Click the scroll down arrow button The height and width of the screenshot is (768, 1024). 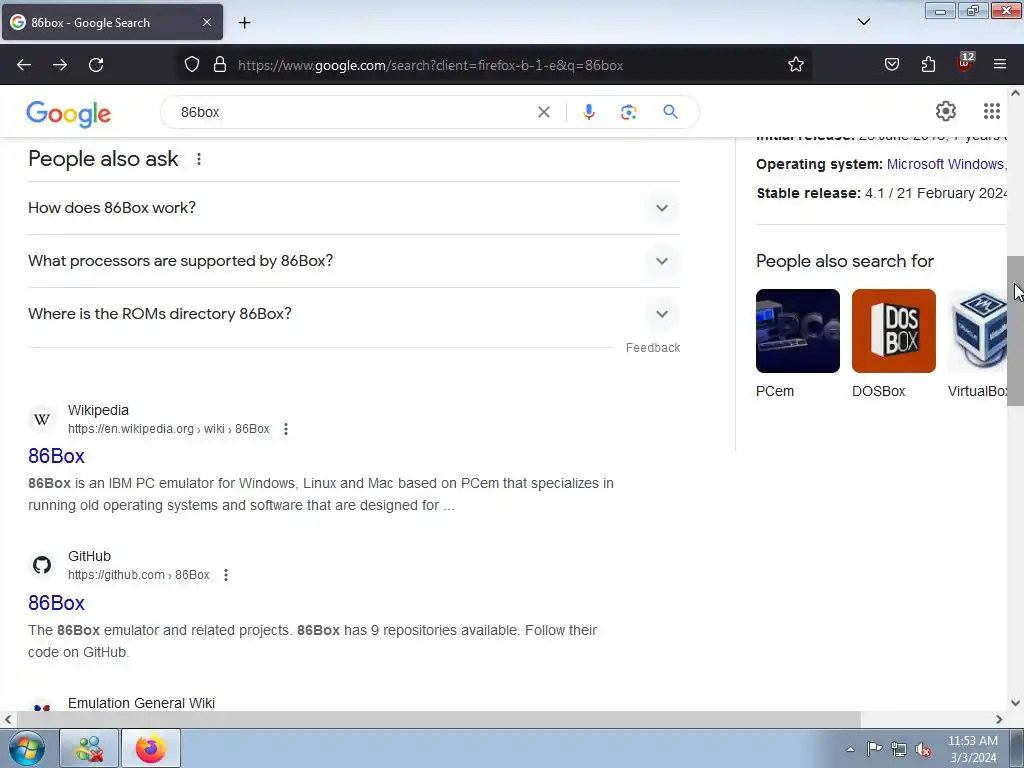[1015, 703]
